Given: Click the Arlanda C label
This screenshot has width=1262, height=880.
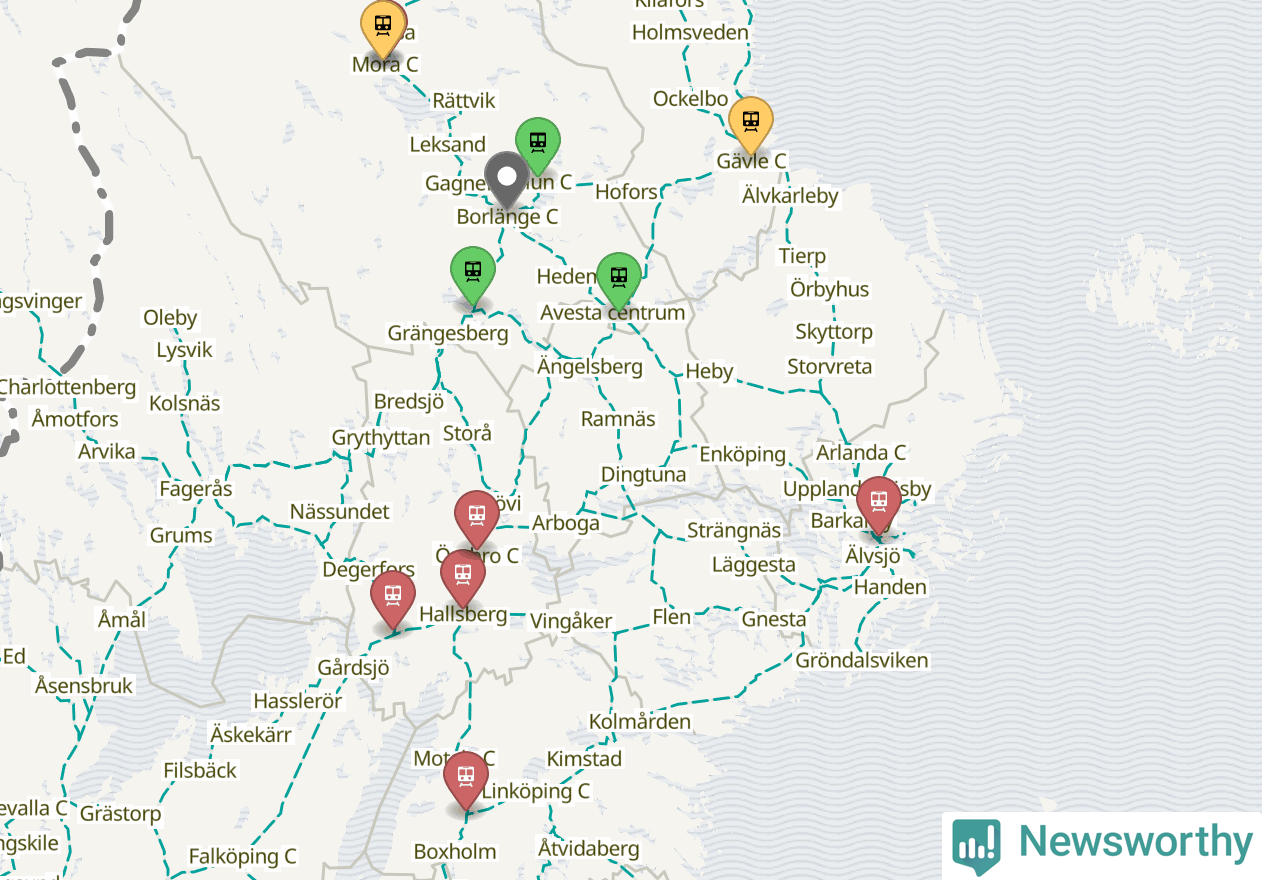Looking at the screenshot, I should (x=861, y=452).
